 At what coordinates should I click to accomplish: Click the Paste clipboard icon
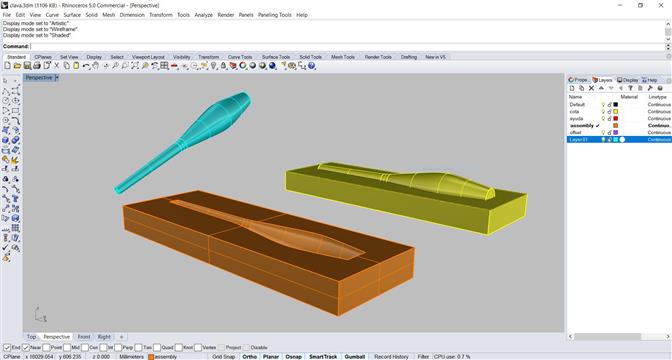point(76,66)
